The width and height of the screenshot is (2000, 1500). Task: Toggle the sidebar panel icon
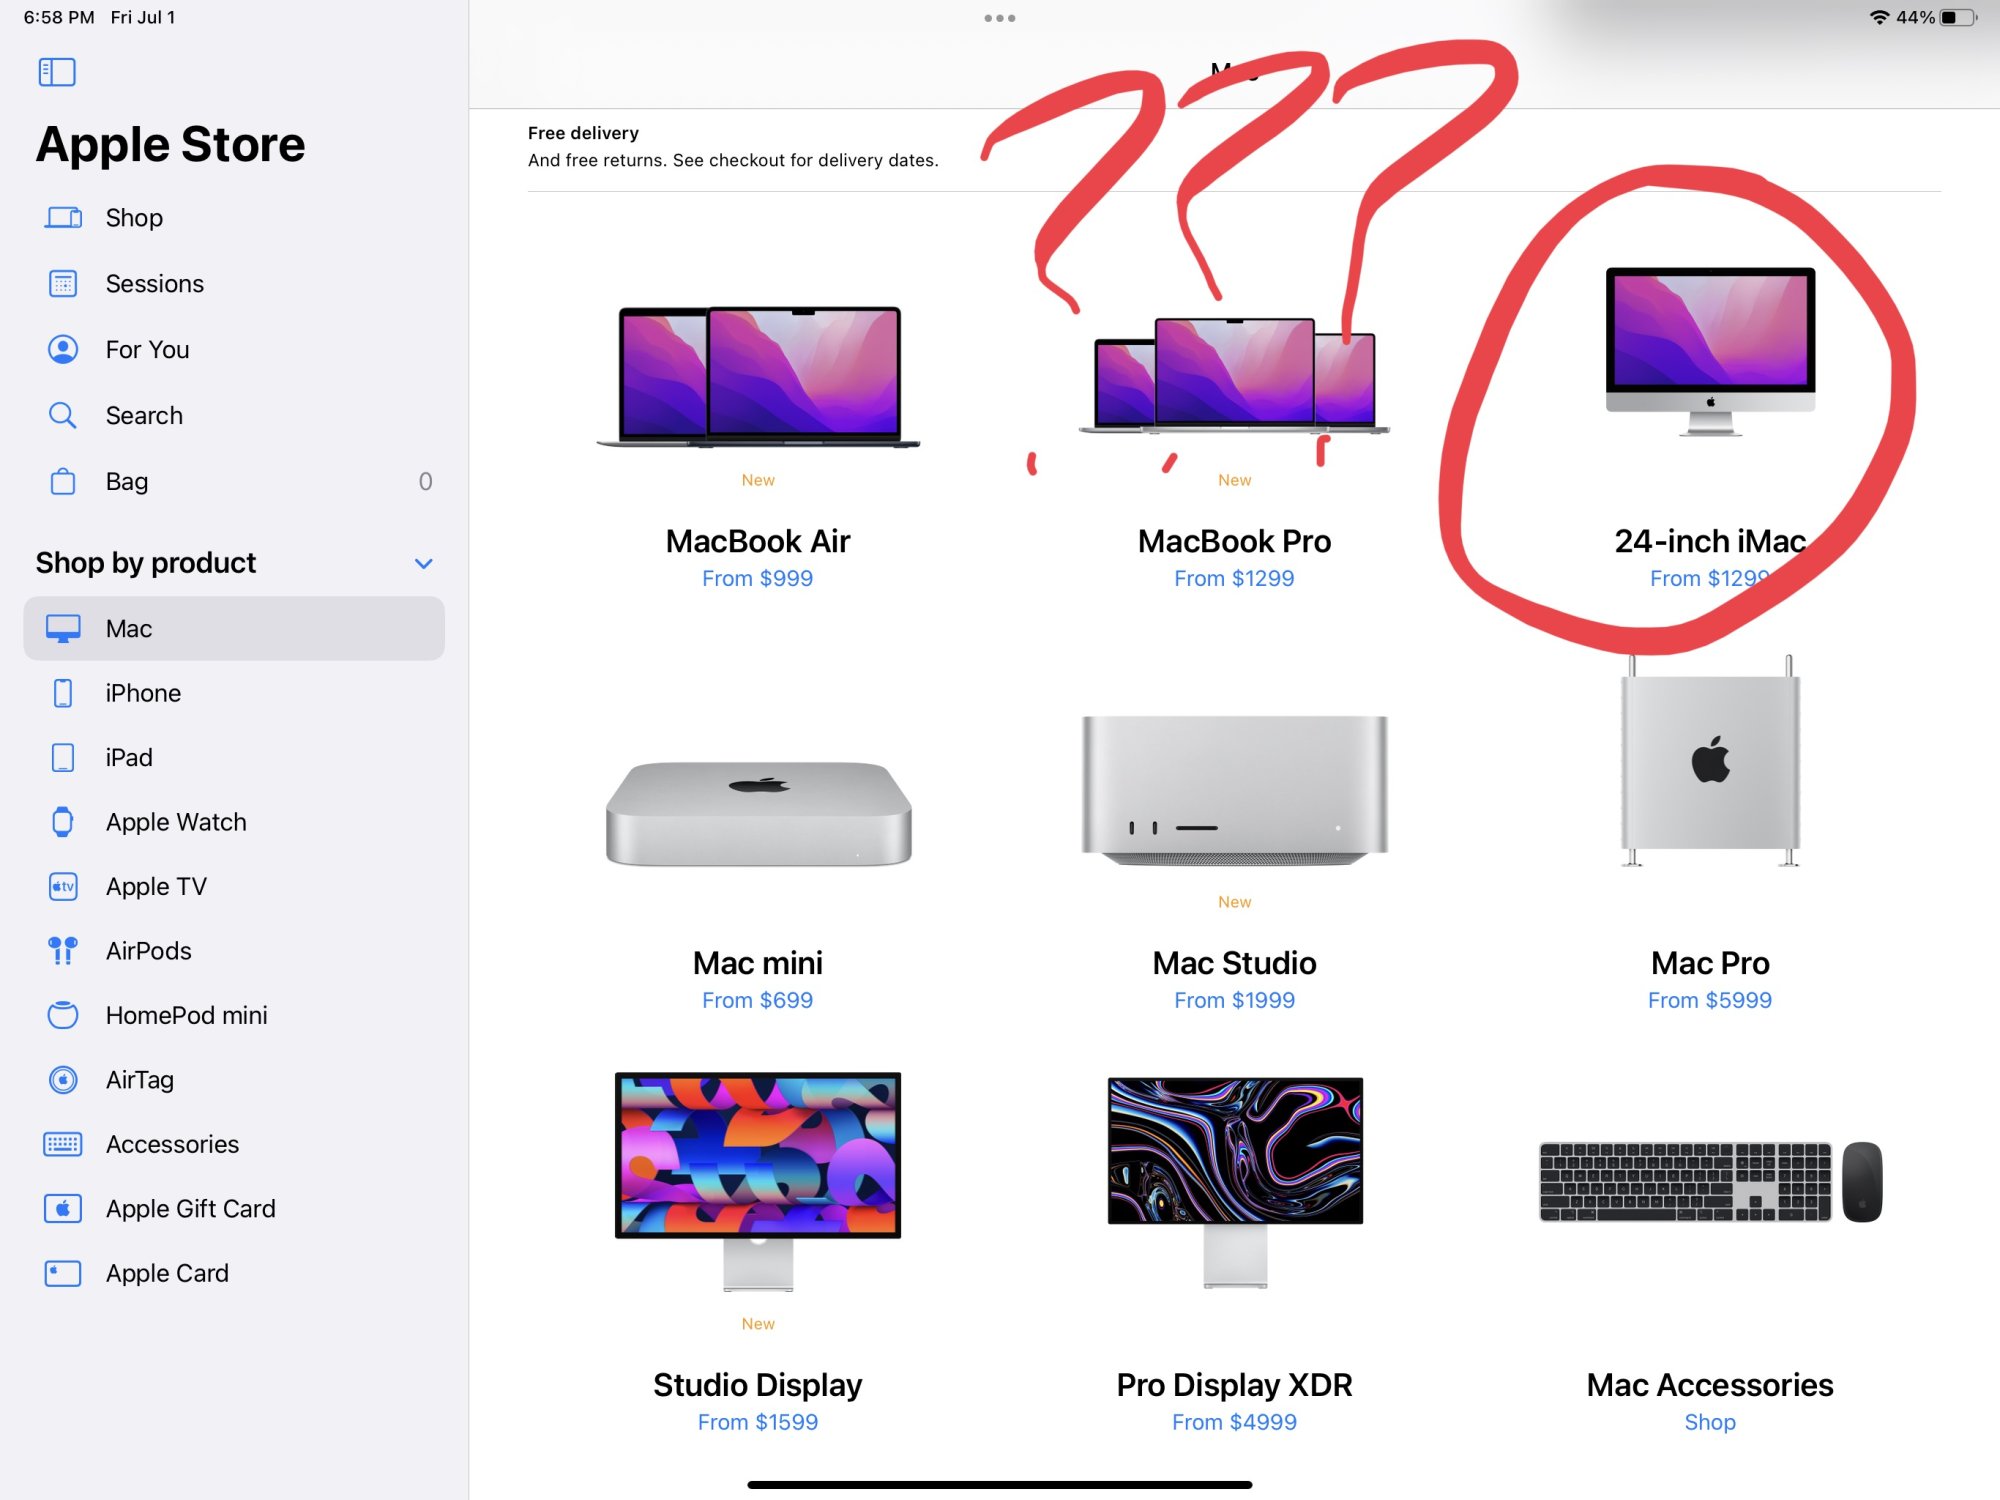tap(57, 72)
